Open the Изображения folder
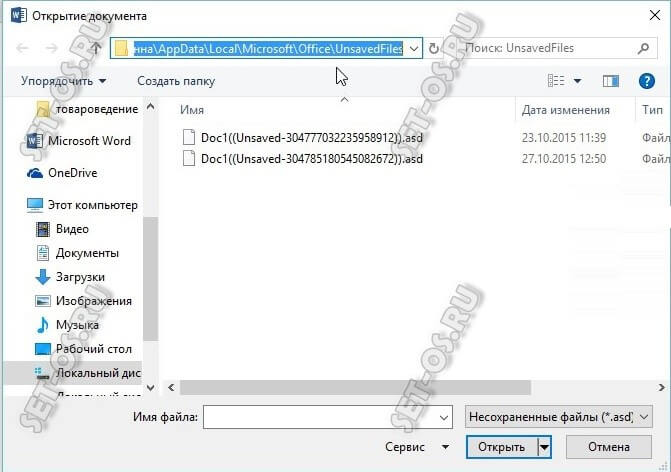The image size is (671, 472). click(83, 301)
